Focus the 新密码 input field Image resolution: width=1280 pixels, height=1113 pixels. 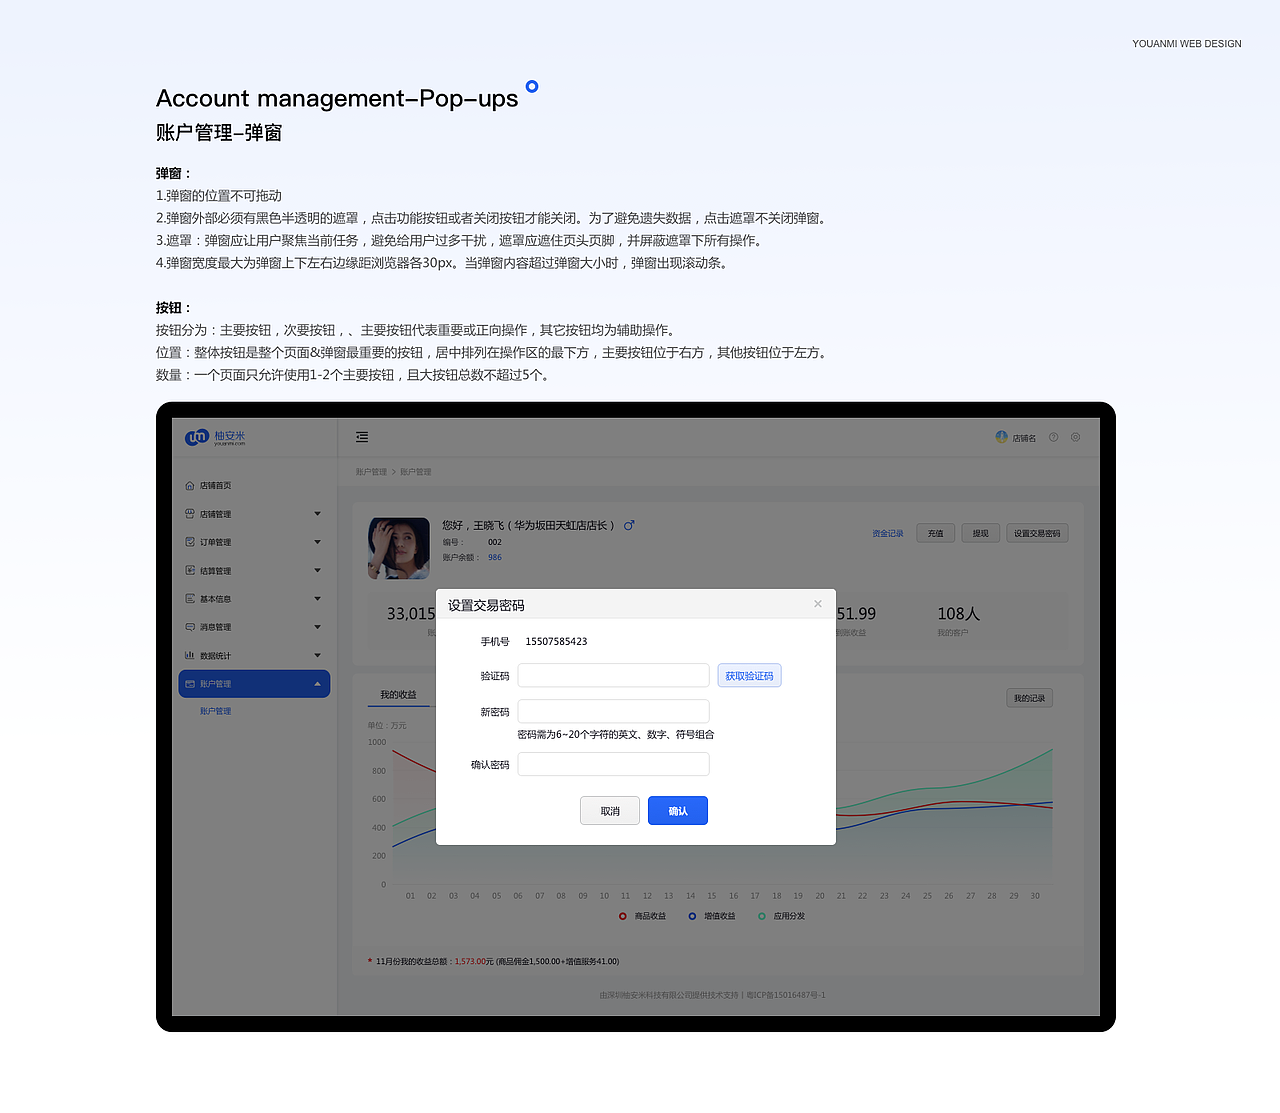(613, 711)
